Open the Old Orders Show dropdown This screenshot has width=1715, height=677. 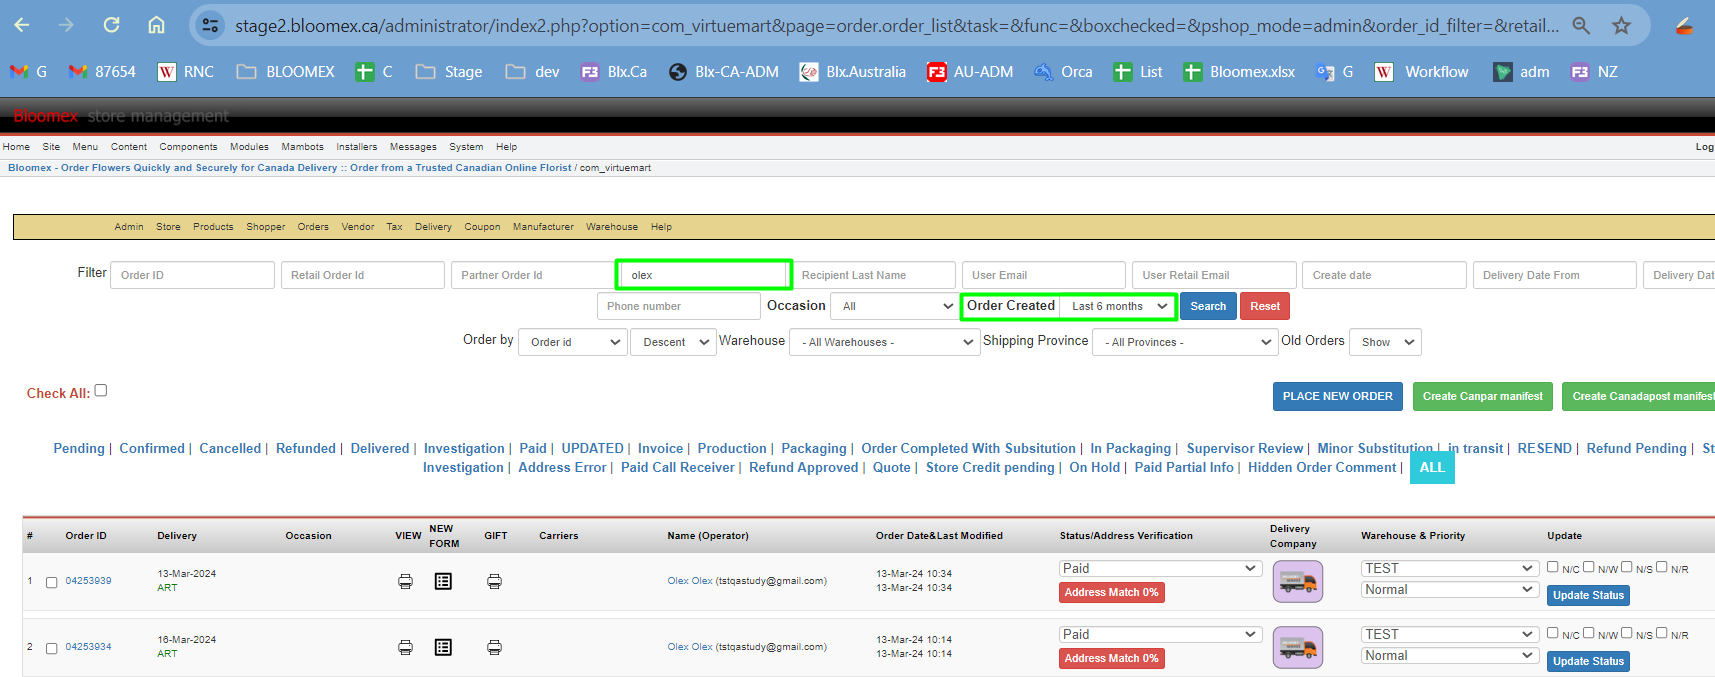(1385, 342)
